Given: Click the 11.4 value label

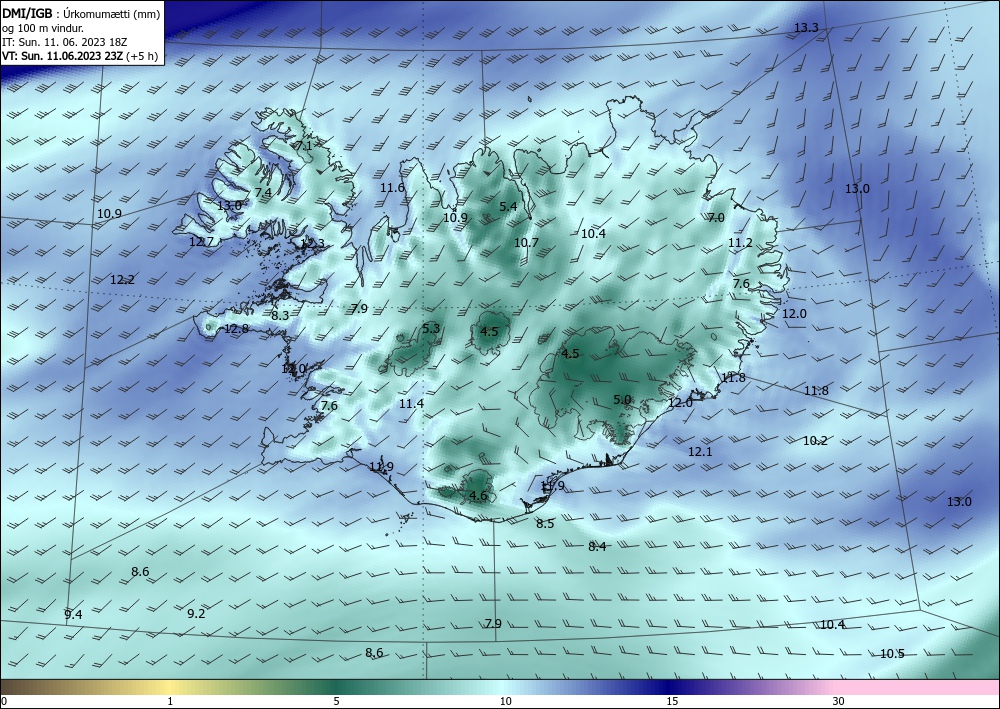Looking at the screenshot, I should (x=411, y=403).
